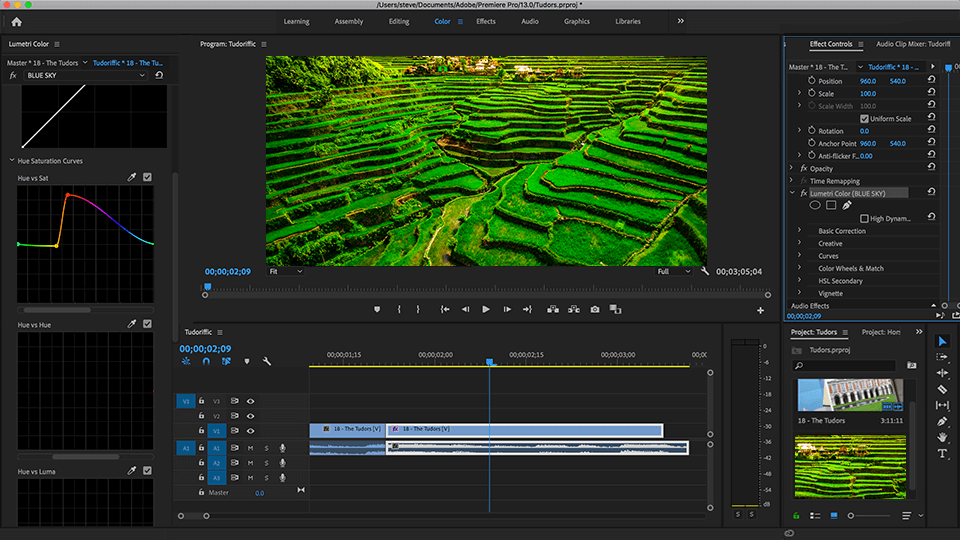Image resolution: width=960 pixels, height=540 pixels.
Task: Show more workspaces chevron
Action: [681, 21]
